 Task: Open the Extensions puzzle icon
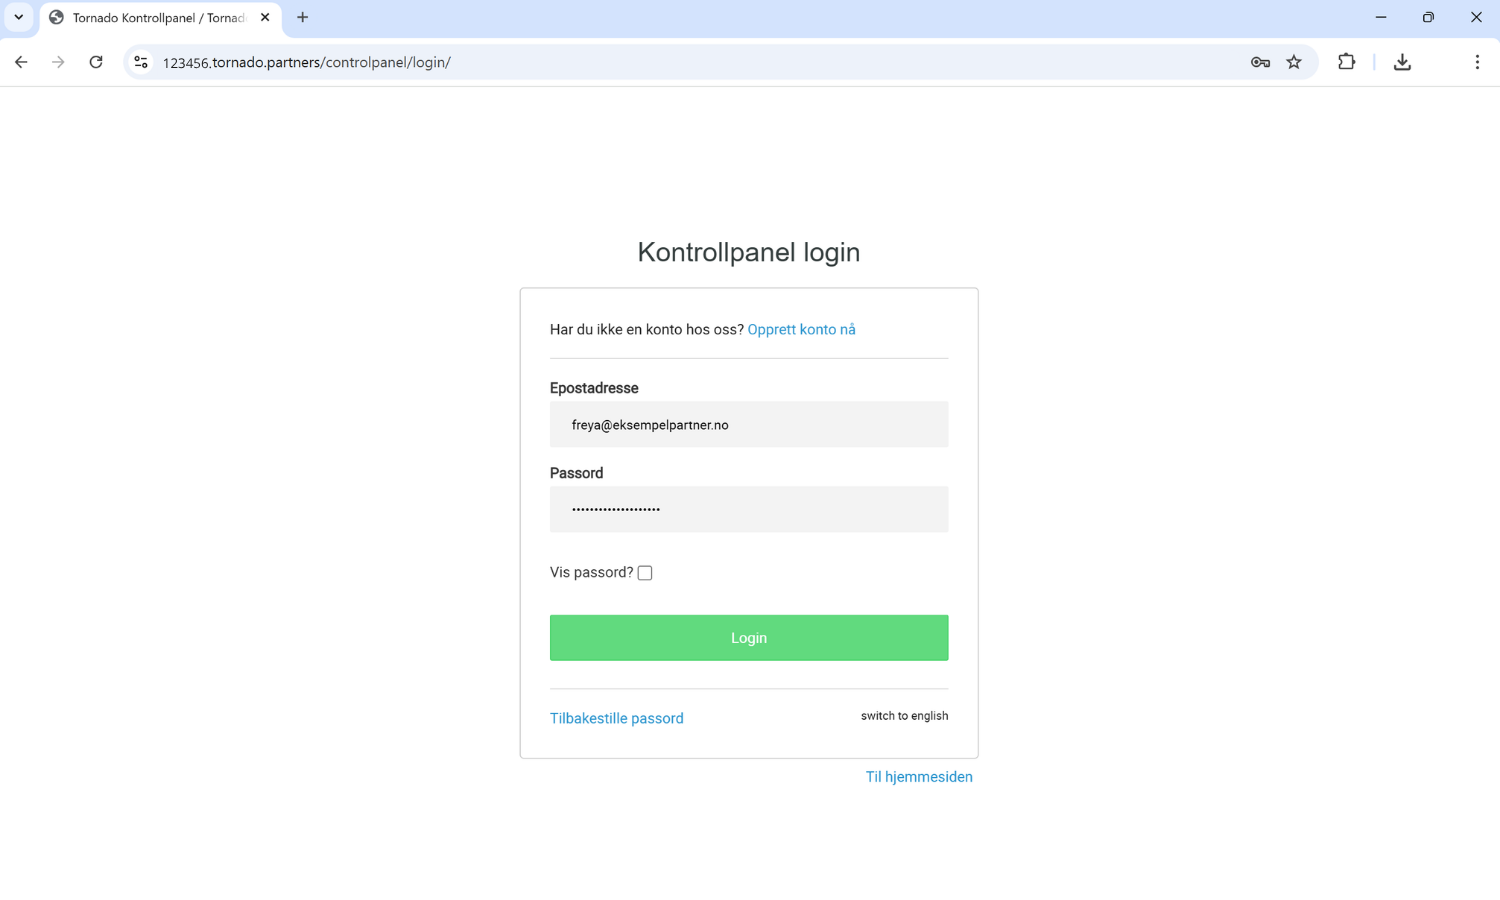tap(1347, 62)
